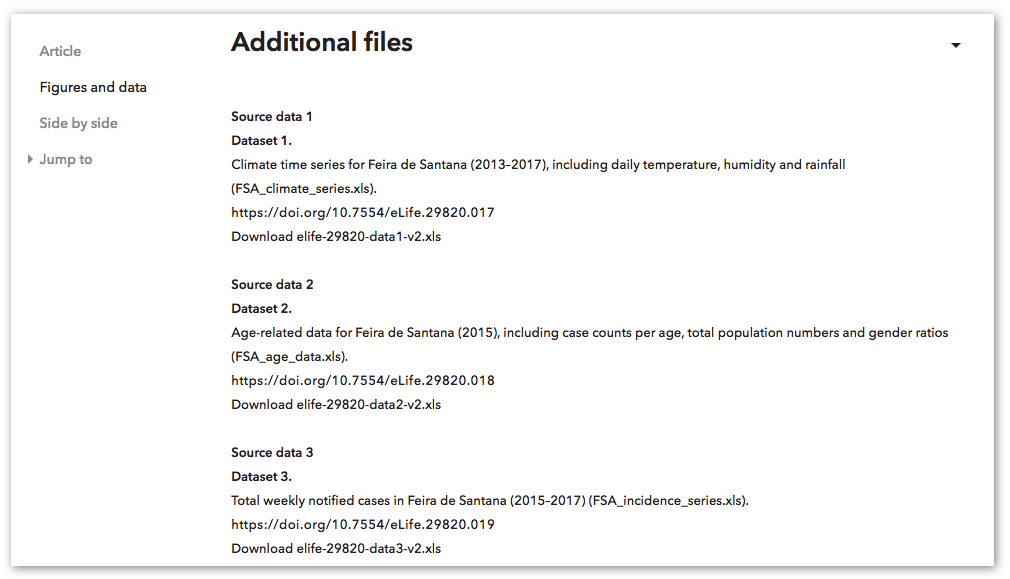The width and height of the screenshot is (1010, 579).
Task: Click the Source data 1 title
Action: [x=272, y=117]
